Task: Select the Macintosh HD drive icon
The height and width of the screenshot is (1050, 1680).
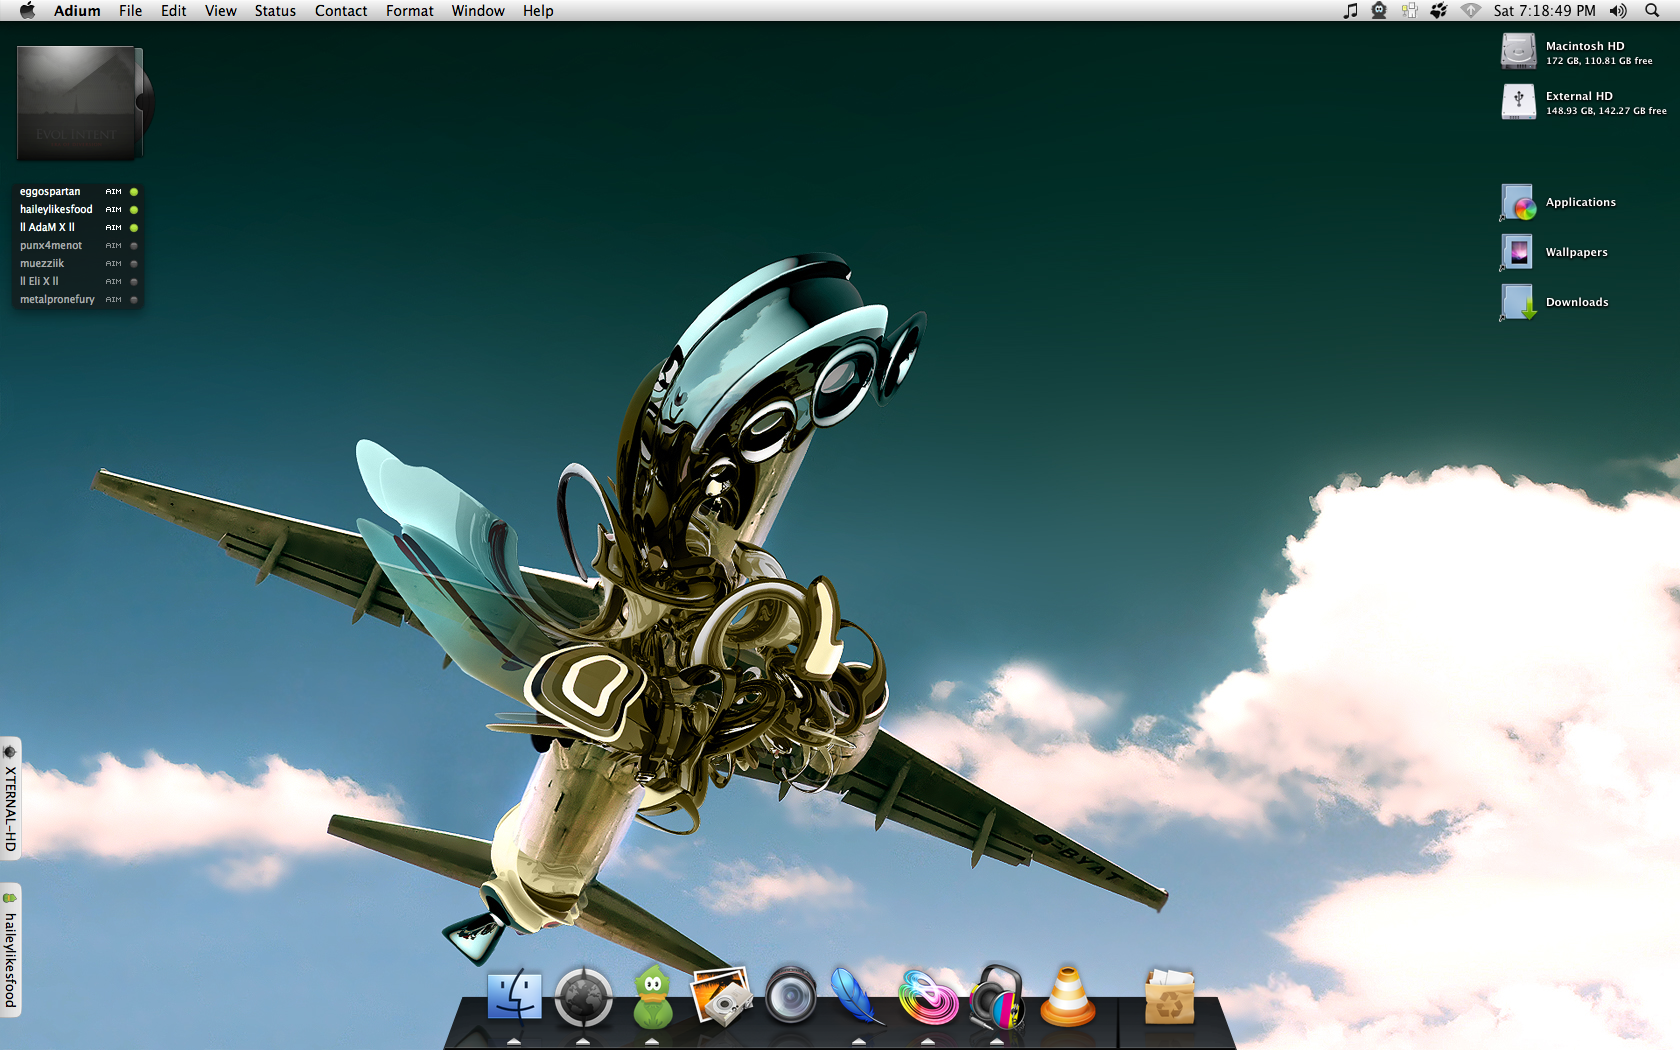Action: click(x=1518, y=51)
